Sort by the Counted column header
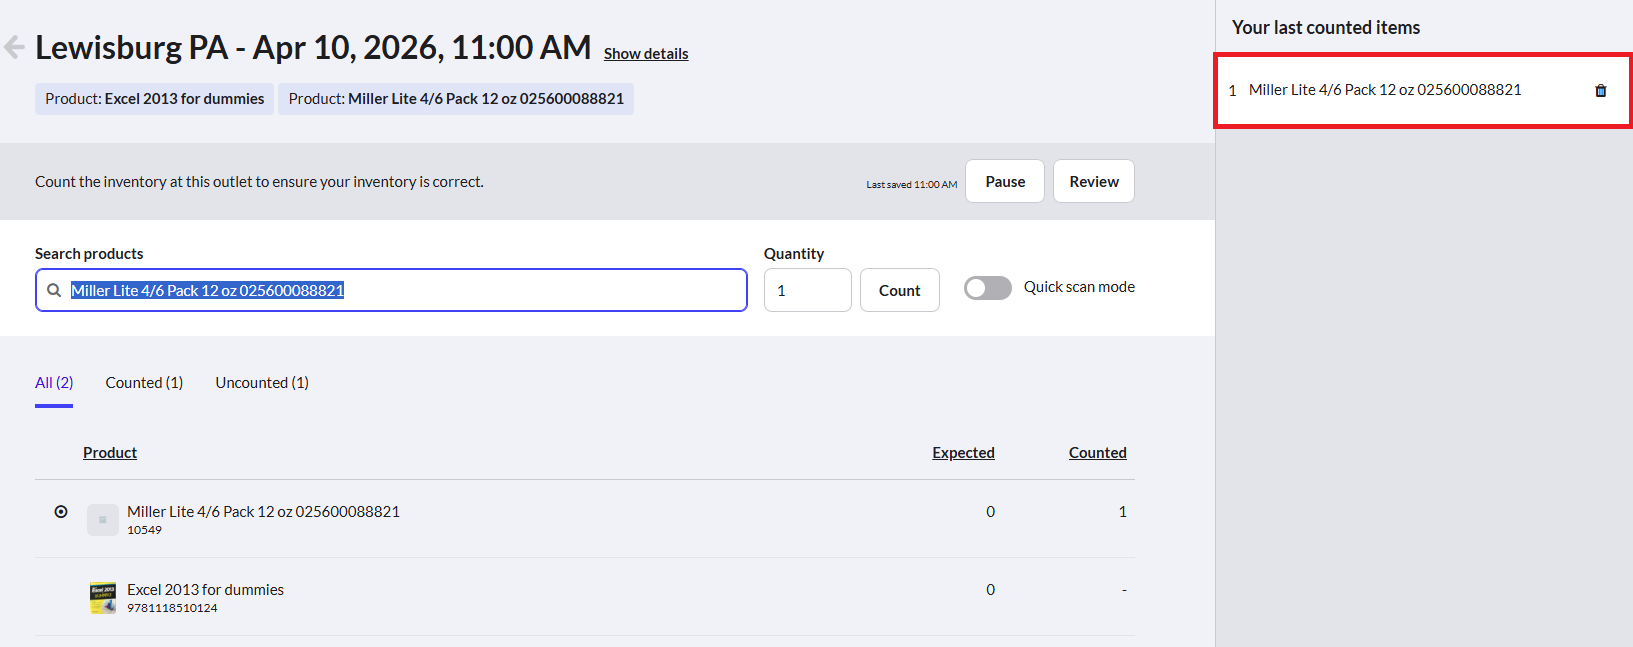 point(1097,453)
